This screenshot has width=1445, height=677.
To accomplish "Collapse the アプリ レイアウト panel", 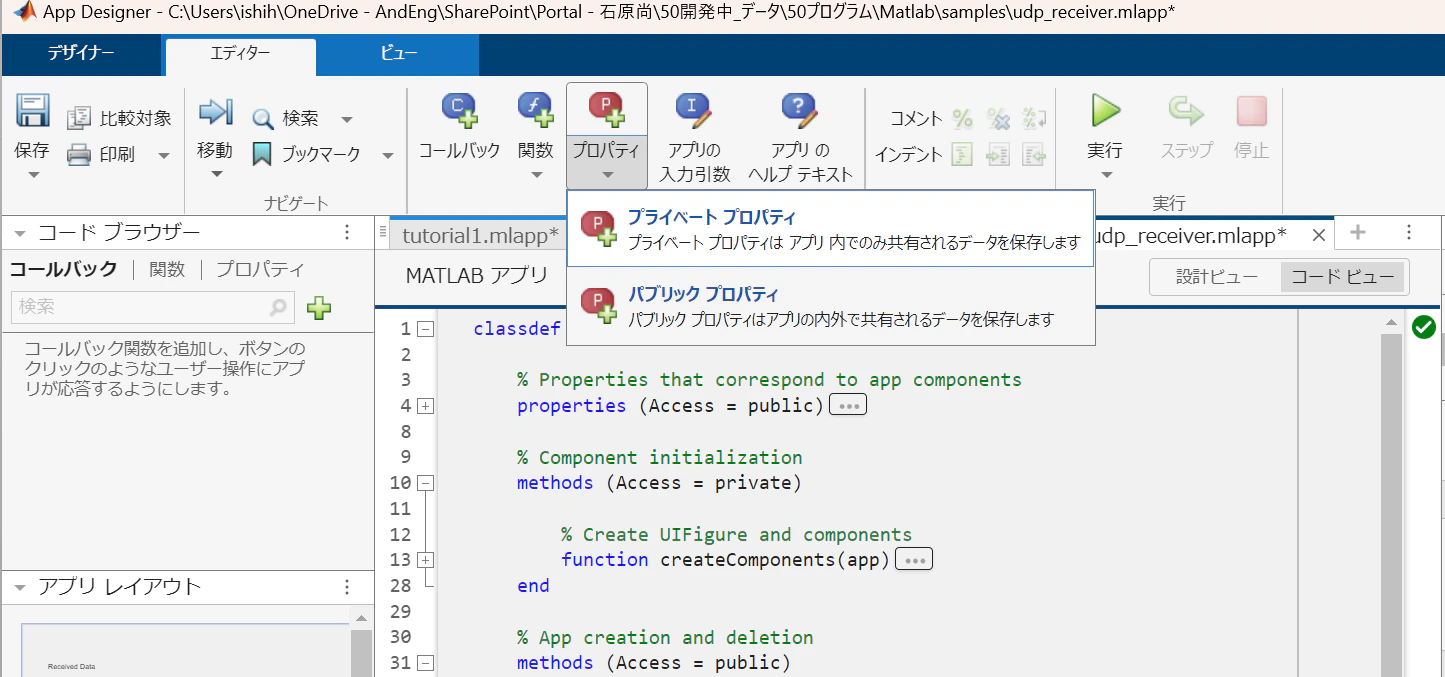I will pos(20,587).
